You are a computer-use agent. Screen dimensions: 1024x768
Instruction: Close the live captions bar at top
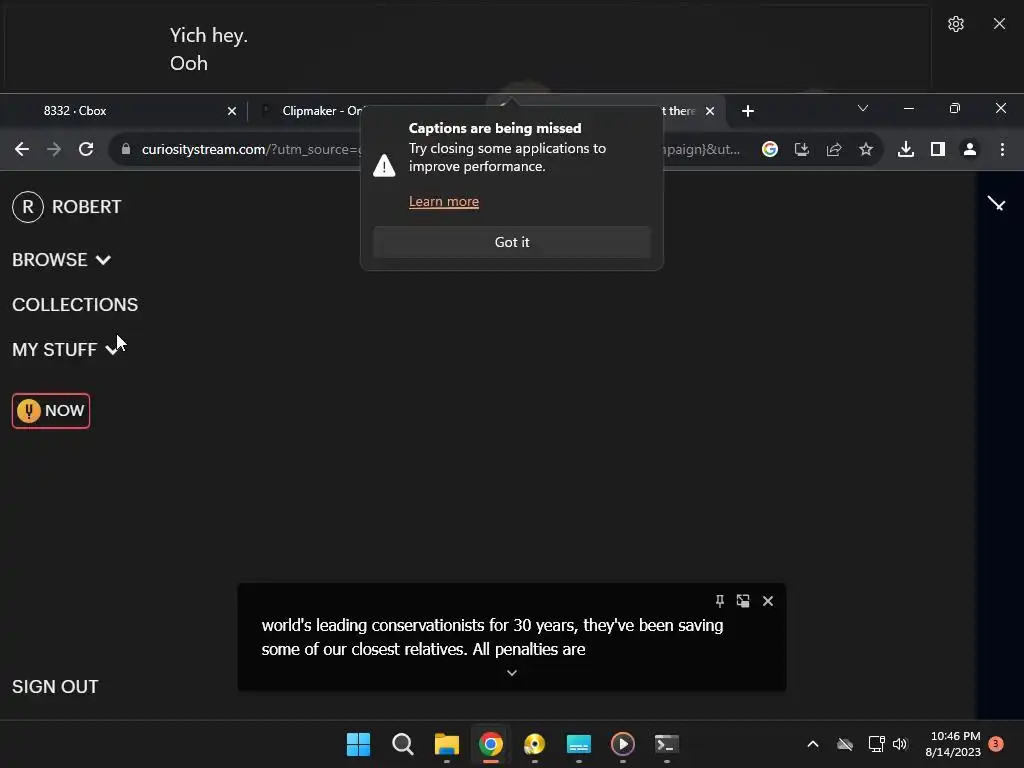click(999, 24)
